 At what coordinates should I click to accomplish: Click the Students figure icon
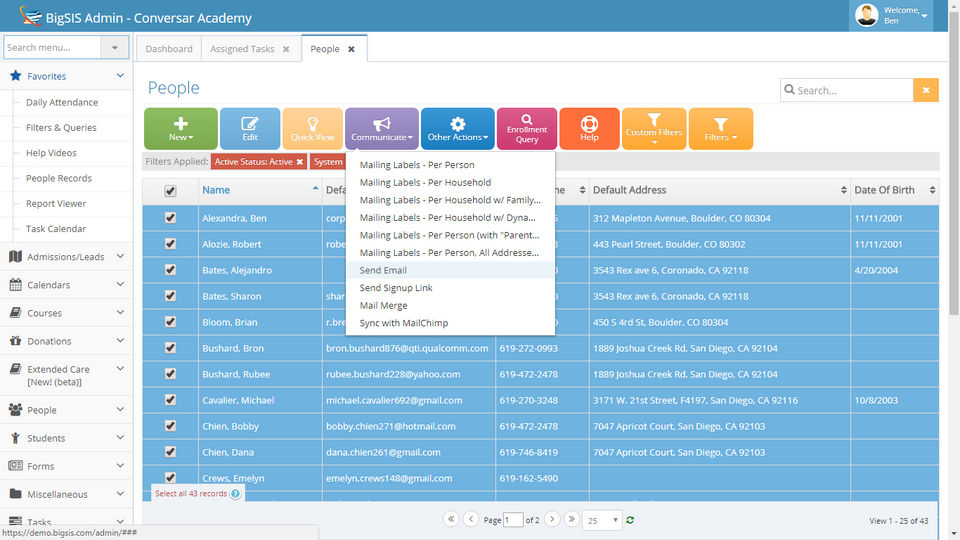(x=15, y=437)
